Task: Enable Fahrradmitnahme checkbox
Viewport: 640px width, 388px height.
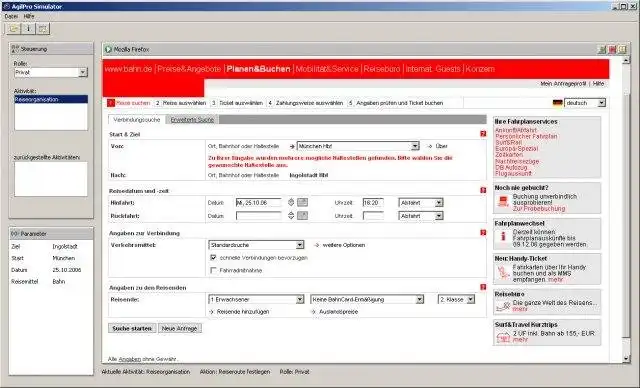Action: (x=213, y=270)
